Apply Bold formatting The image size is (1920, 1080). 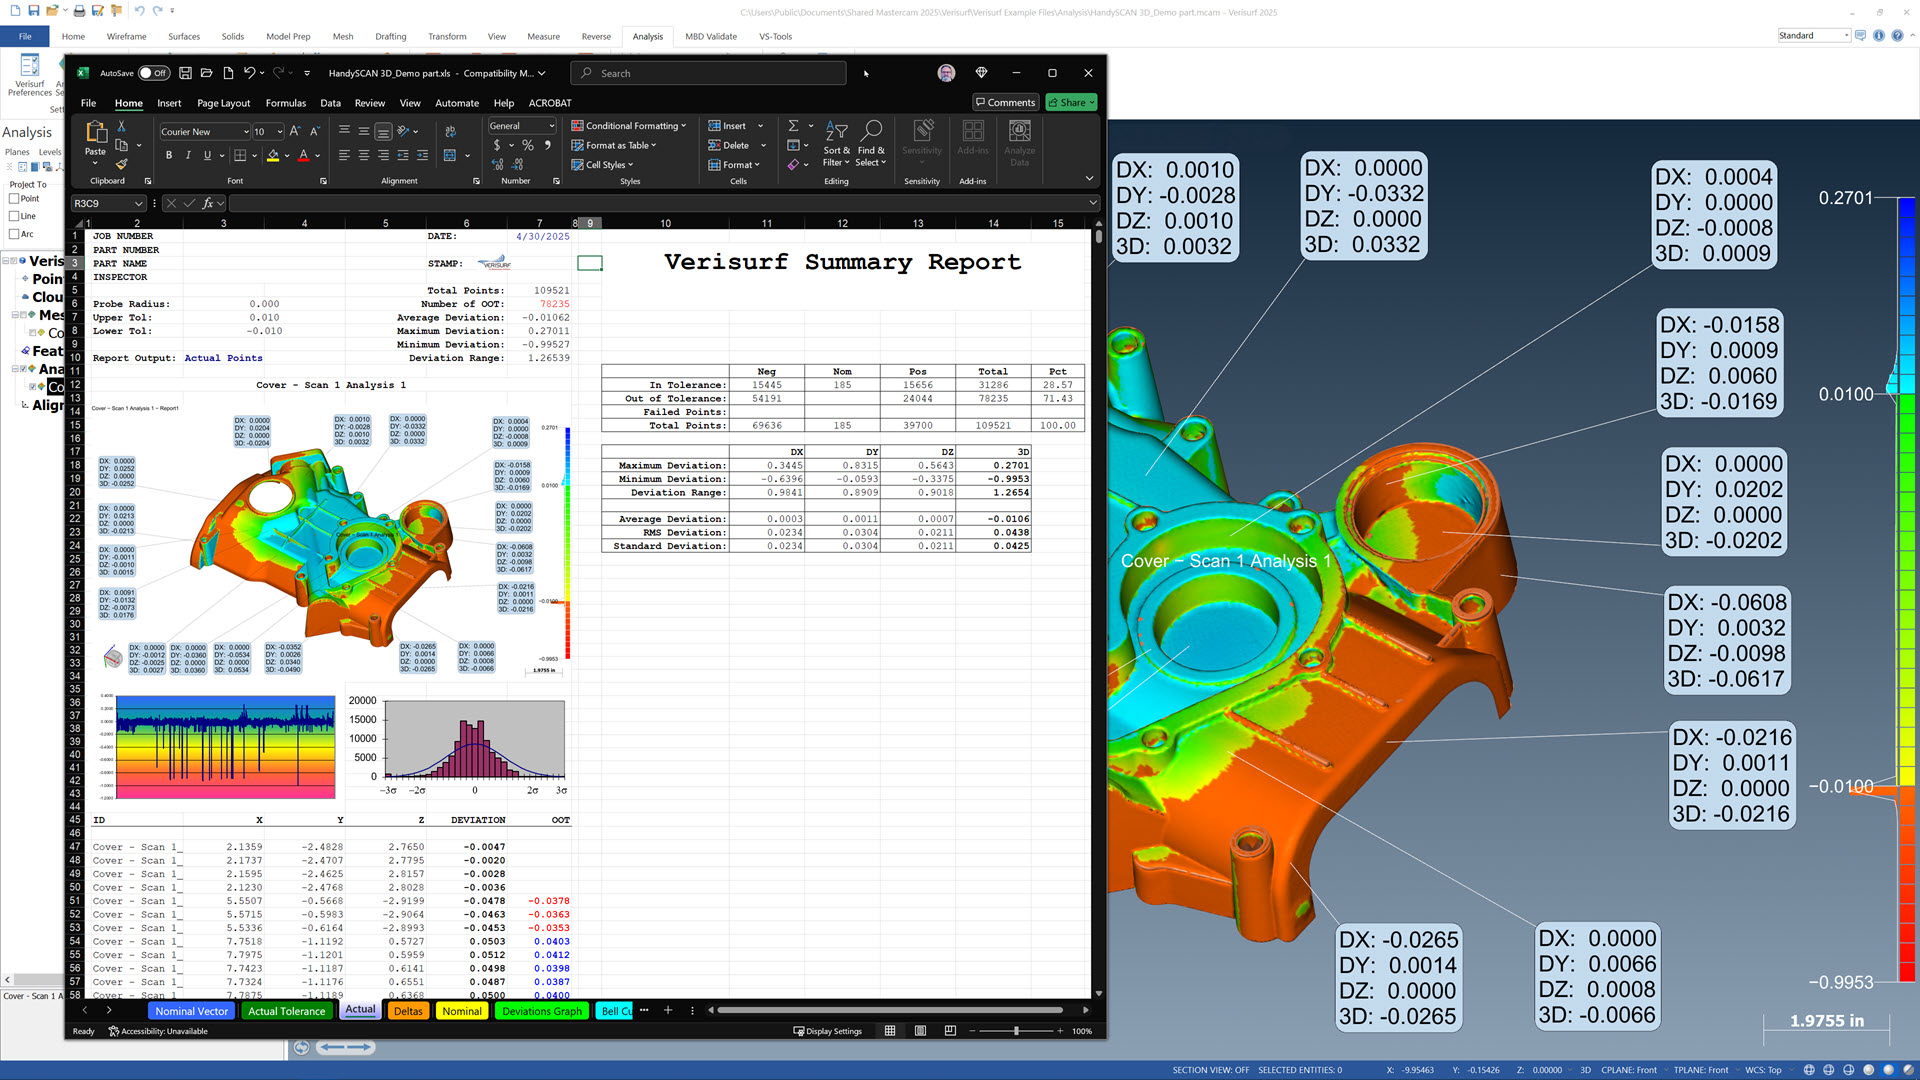pos(169,155)
